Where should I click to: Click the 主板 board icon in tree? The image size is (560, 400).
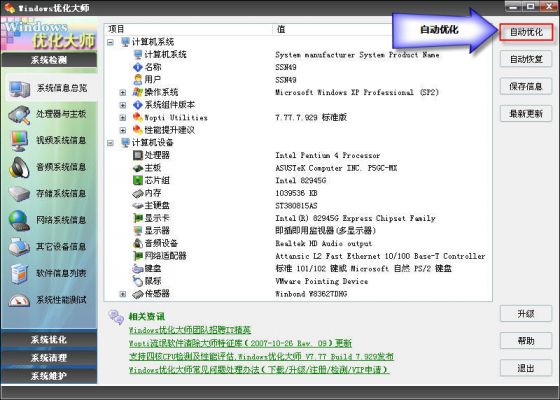pos(138,168)
